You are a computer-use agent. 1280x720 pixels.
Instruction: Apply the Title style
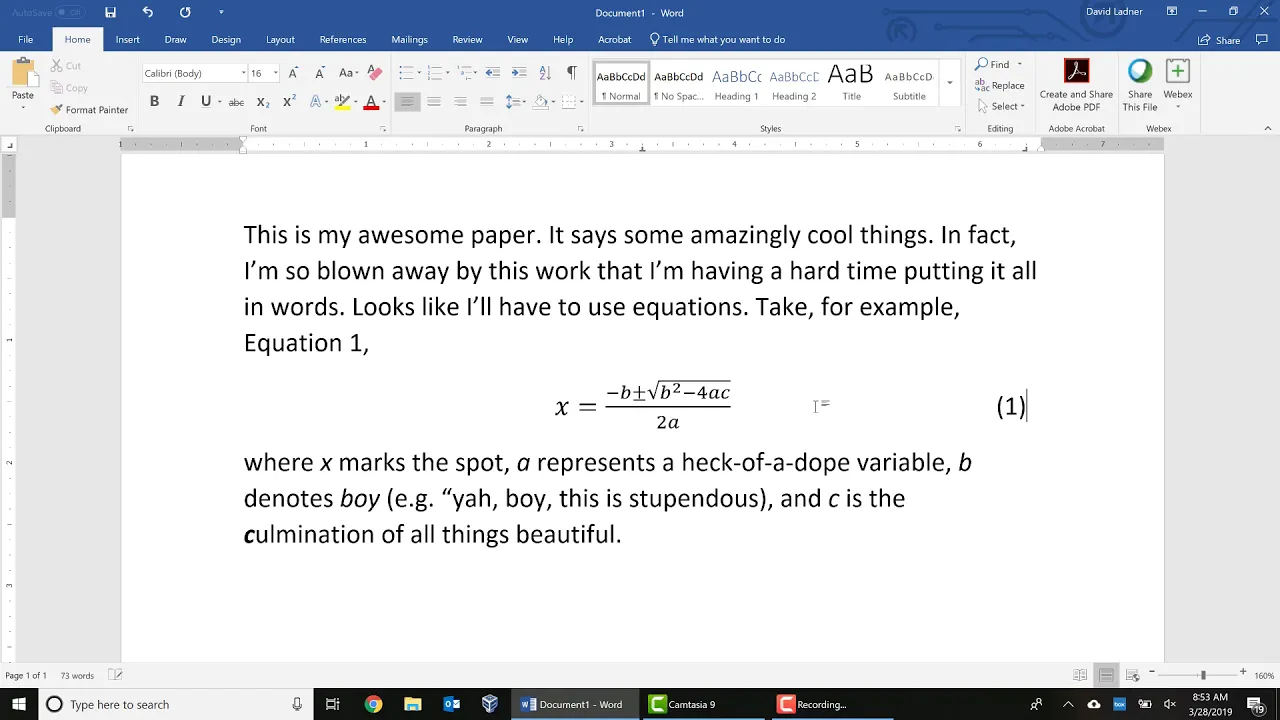point(851,84)
